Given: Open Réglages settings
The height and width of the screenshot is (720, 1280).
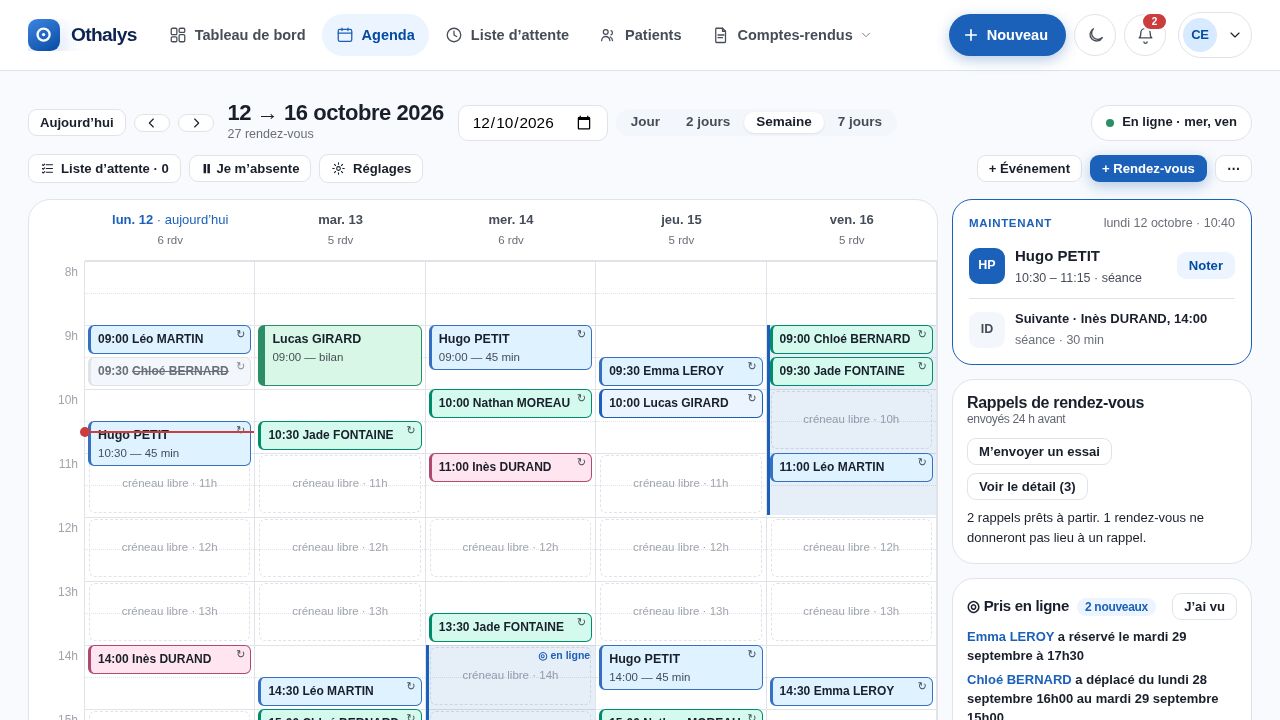Looking at the screenshot, I should [x=371, y=168].
